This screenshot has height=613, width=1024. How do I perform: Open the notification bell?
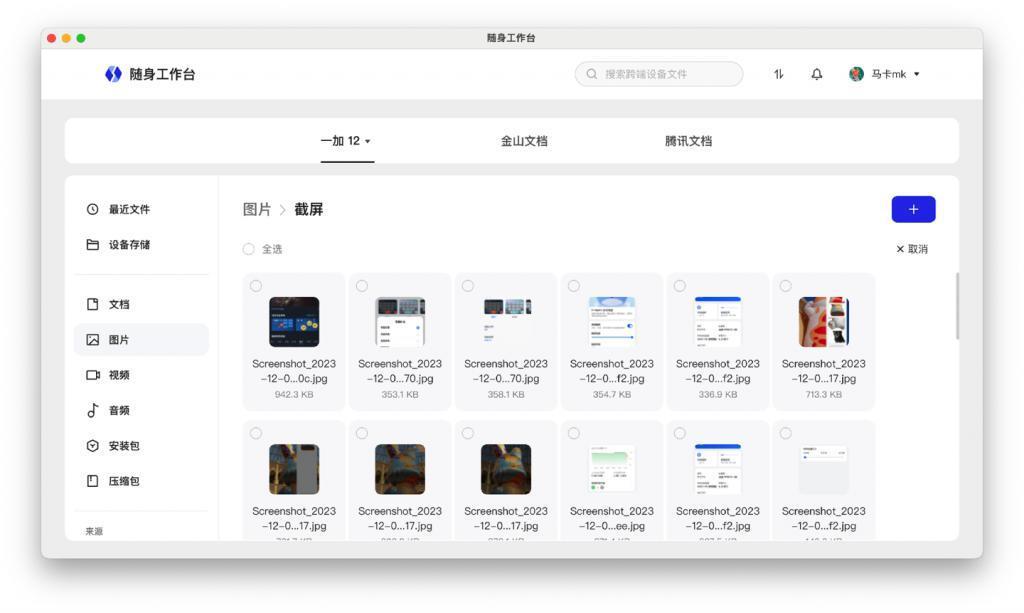point(817,73)
